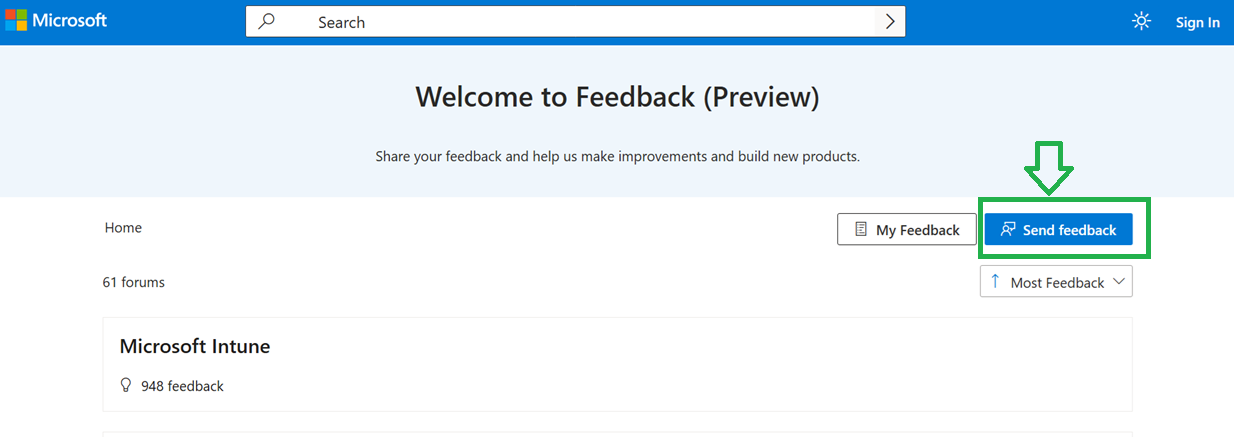Click the Send feedback button
The width and height of the screenshot is (1234, 437).
(1058, 229)
